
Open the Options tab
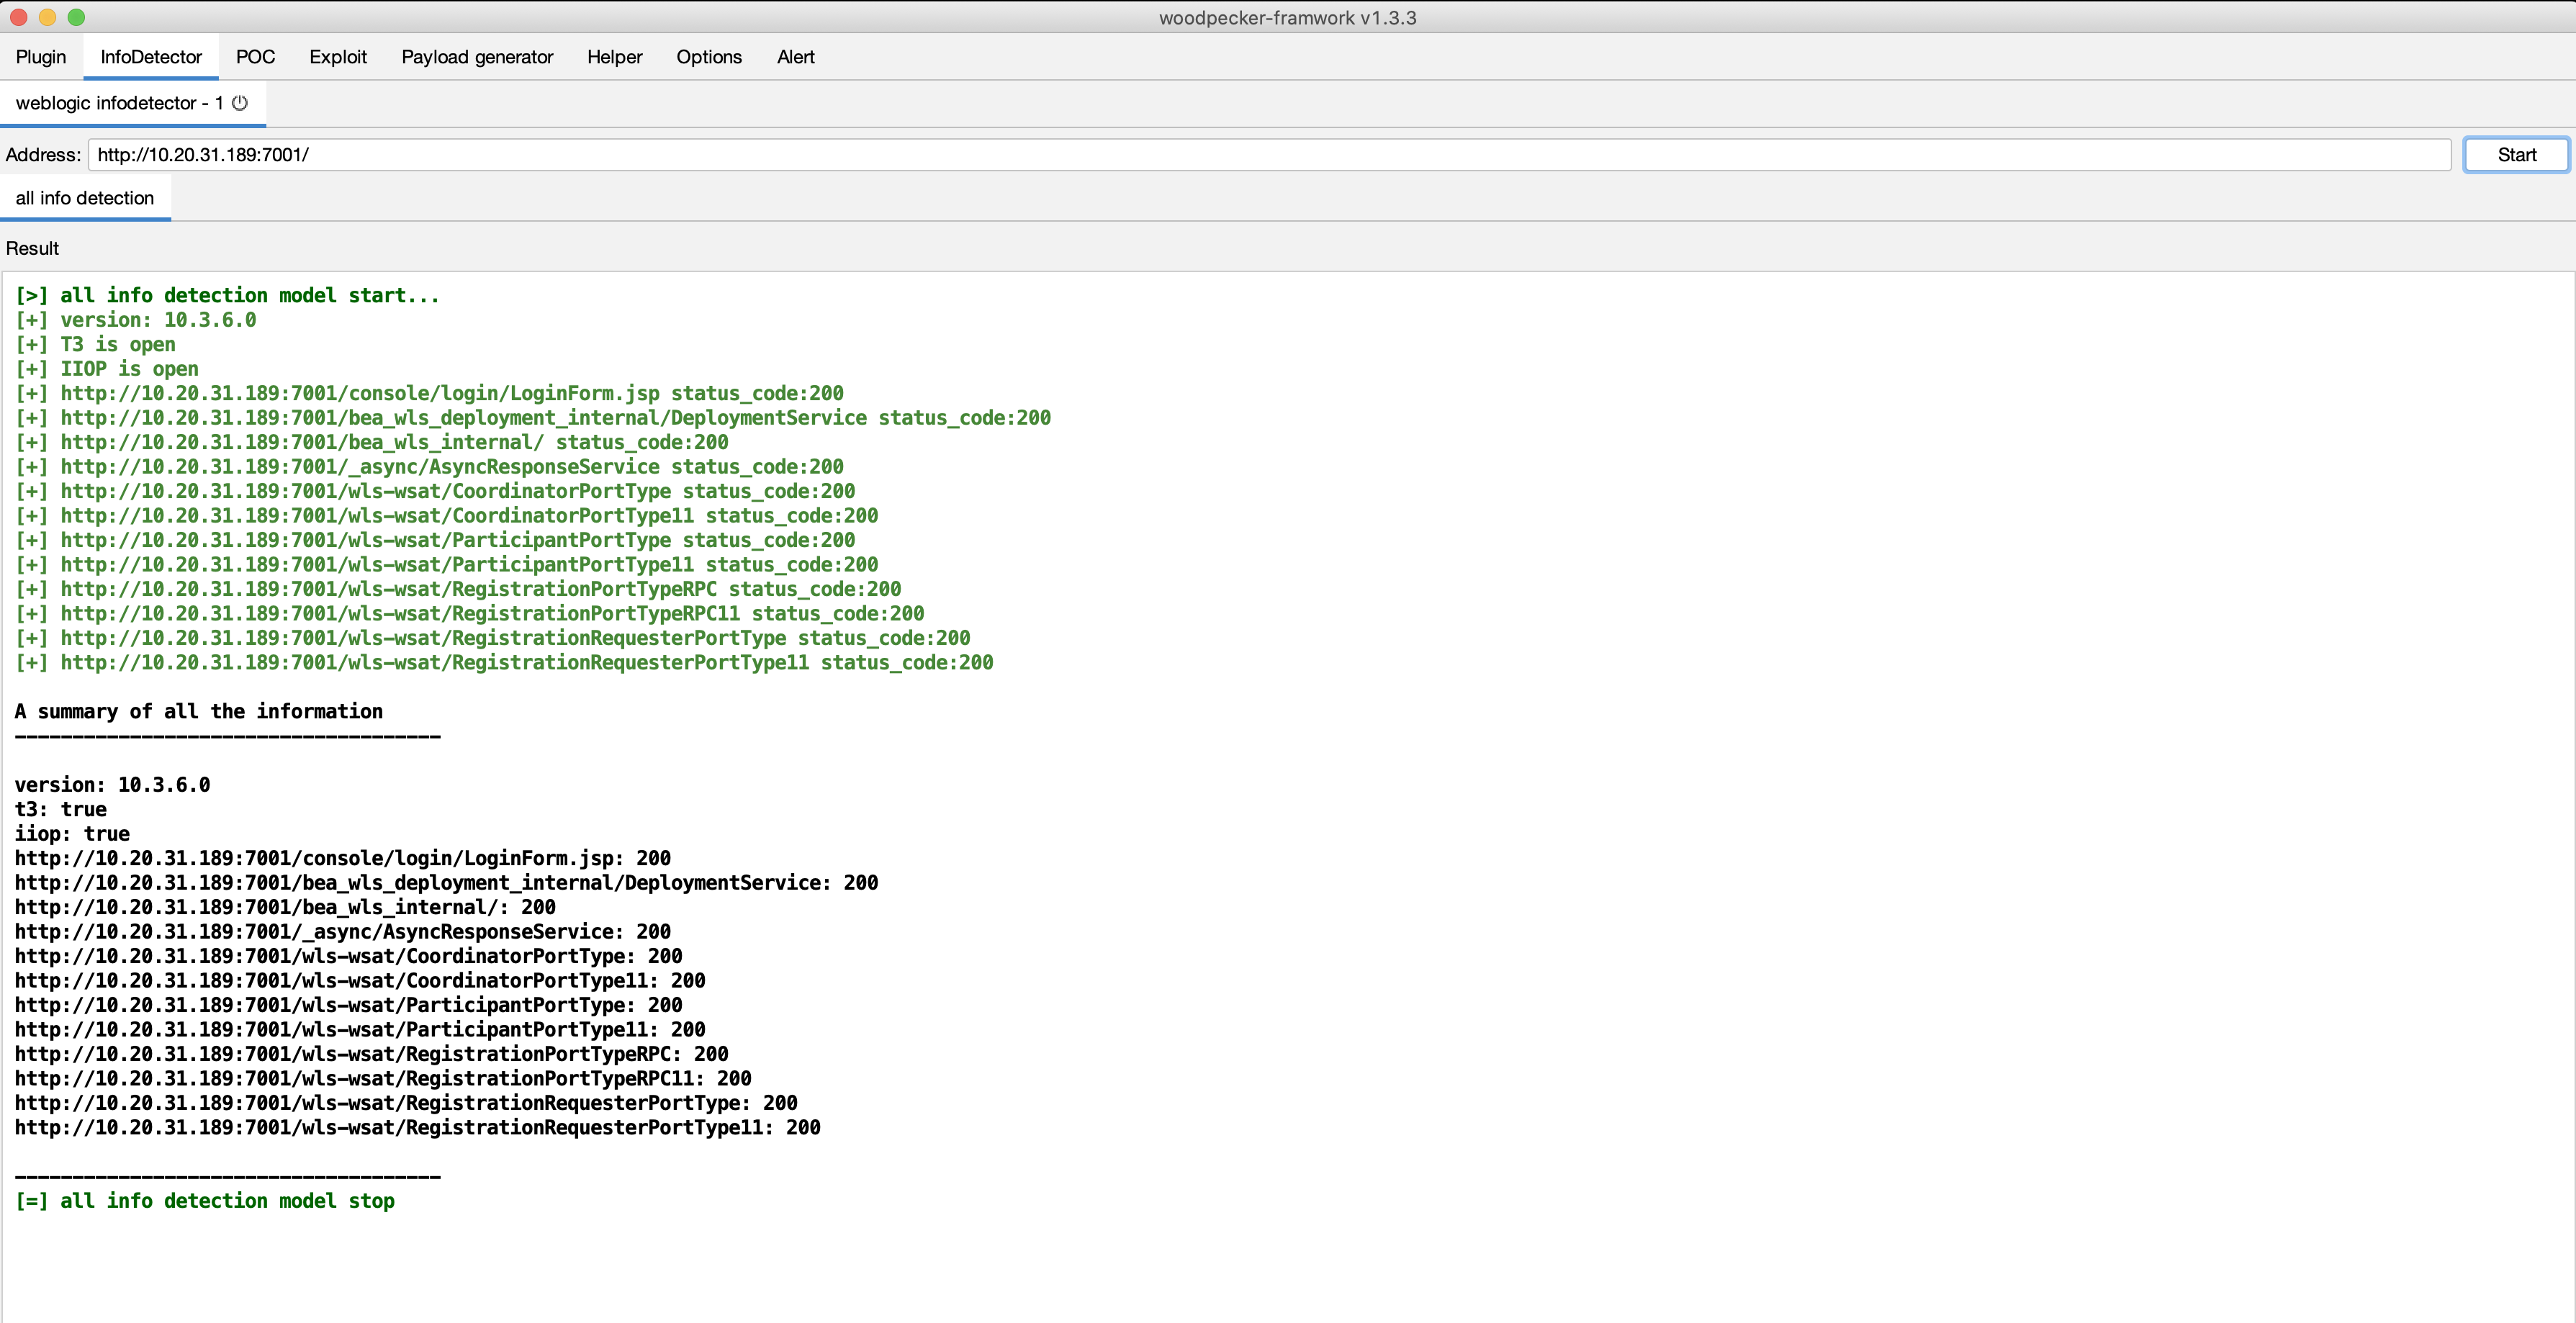(709, 57)
